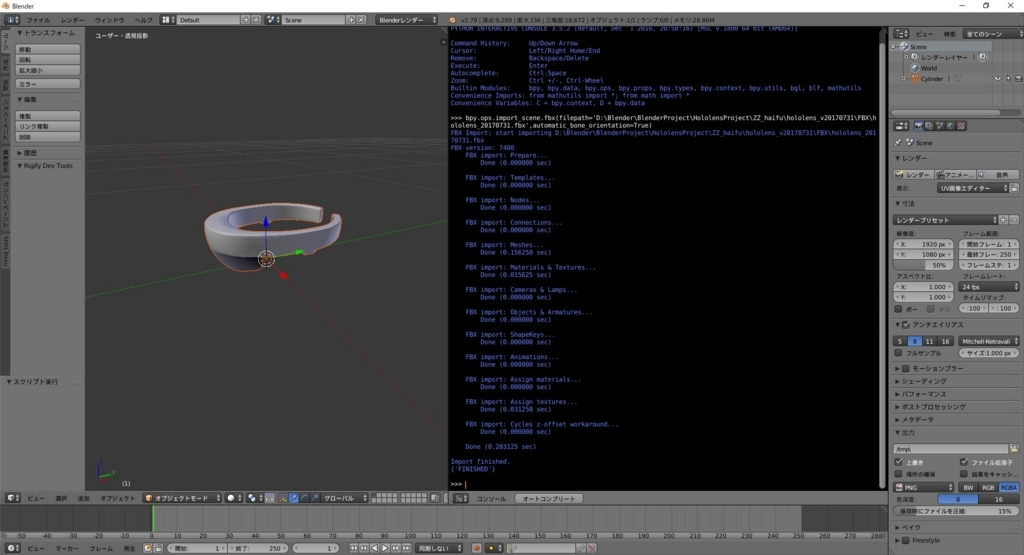Click the remove render preset minus icon
Screen dimensions: 1024x555
pos(1014,220)
